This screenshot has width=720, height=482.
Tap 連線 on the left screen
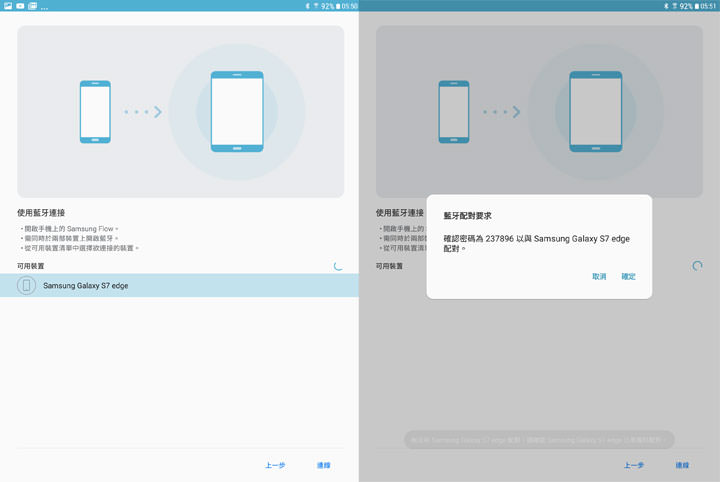tap(323, 465)
